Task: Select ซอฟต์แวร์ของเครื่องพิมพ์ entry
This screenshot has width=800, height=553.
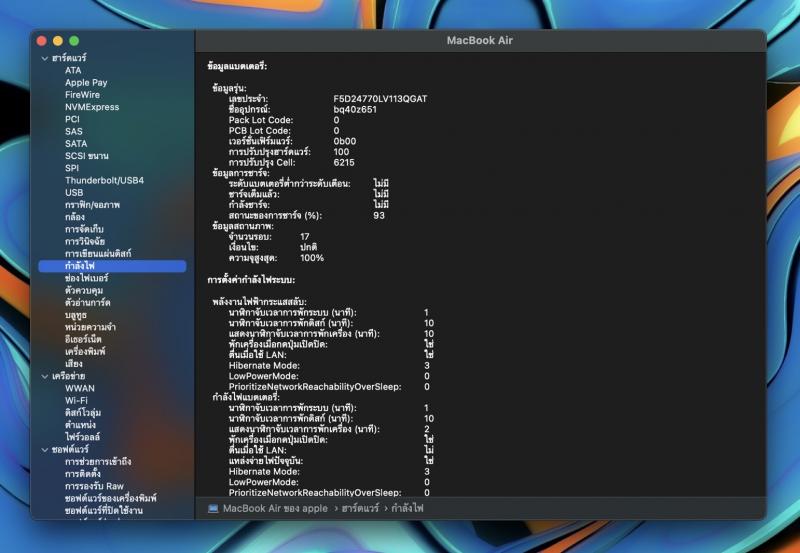Action: coord(111,498)
